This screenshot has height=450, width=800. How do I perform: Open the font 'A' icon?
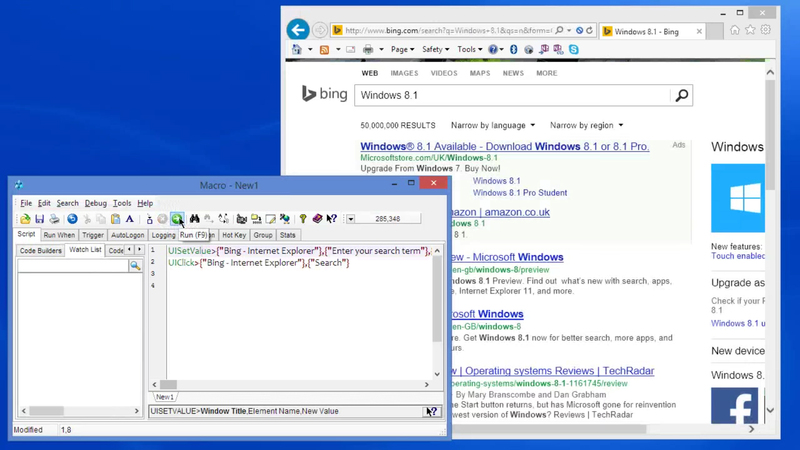tap(130, 219)
